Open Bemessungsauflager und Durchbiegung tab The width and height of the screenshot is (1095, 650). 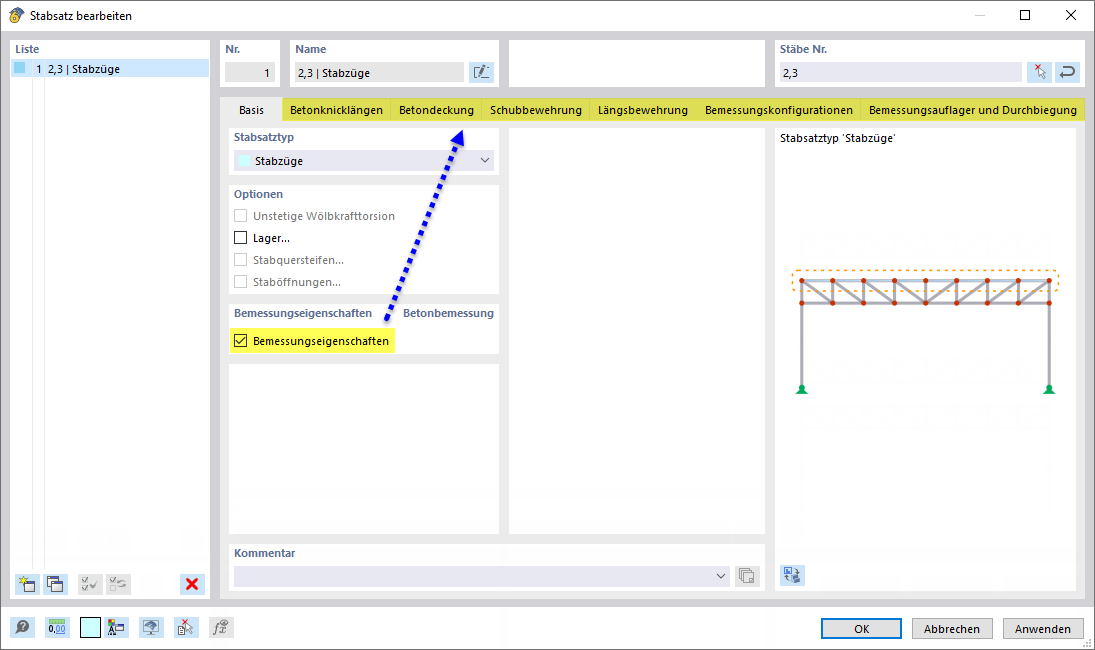click(x=973, y=110)
